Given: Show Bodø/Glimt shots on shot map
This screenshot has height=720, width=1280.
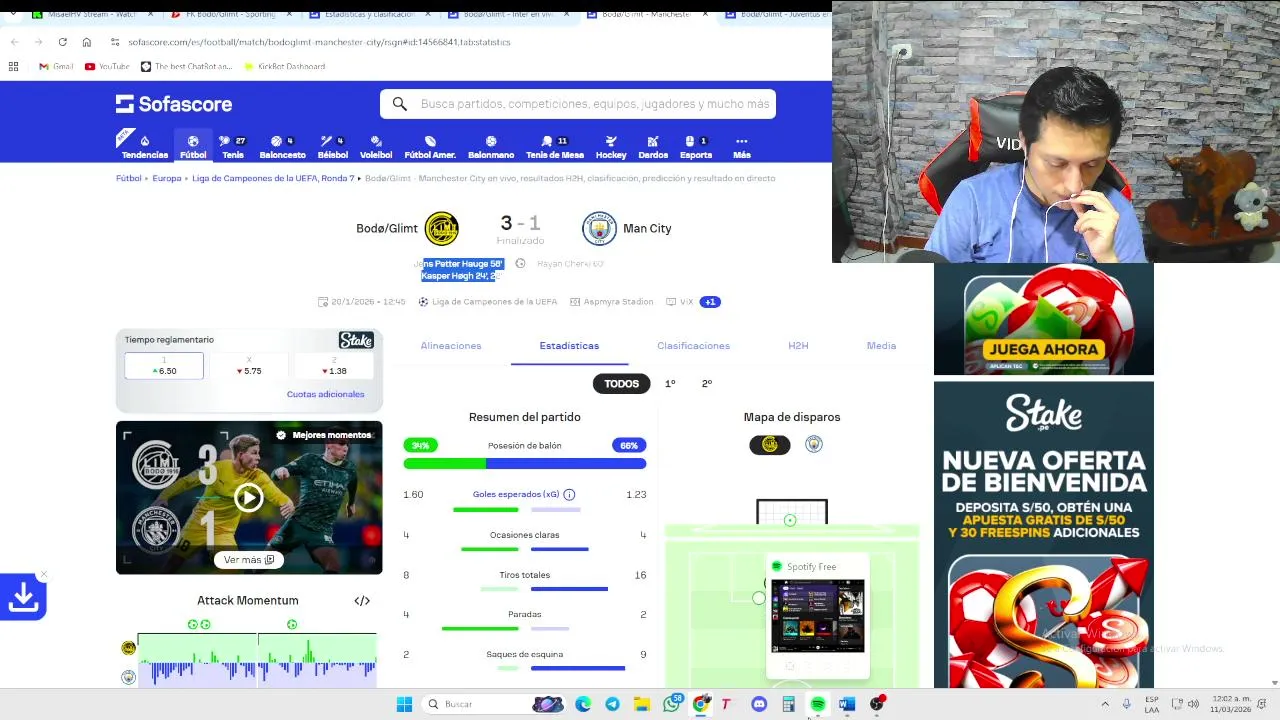Looking at the screenshot, I should coord(770,445).
